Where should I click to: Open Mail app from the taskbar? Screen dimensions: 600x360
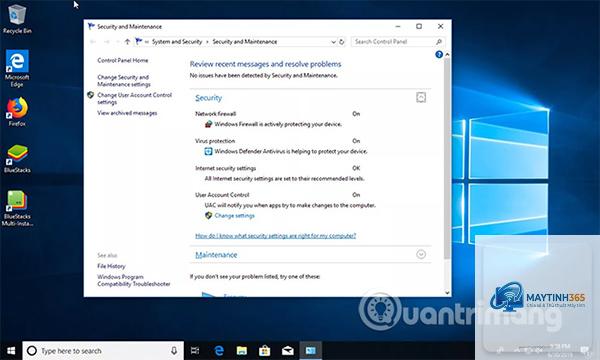click(x=288, y=350)
